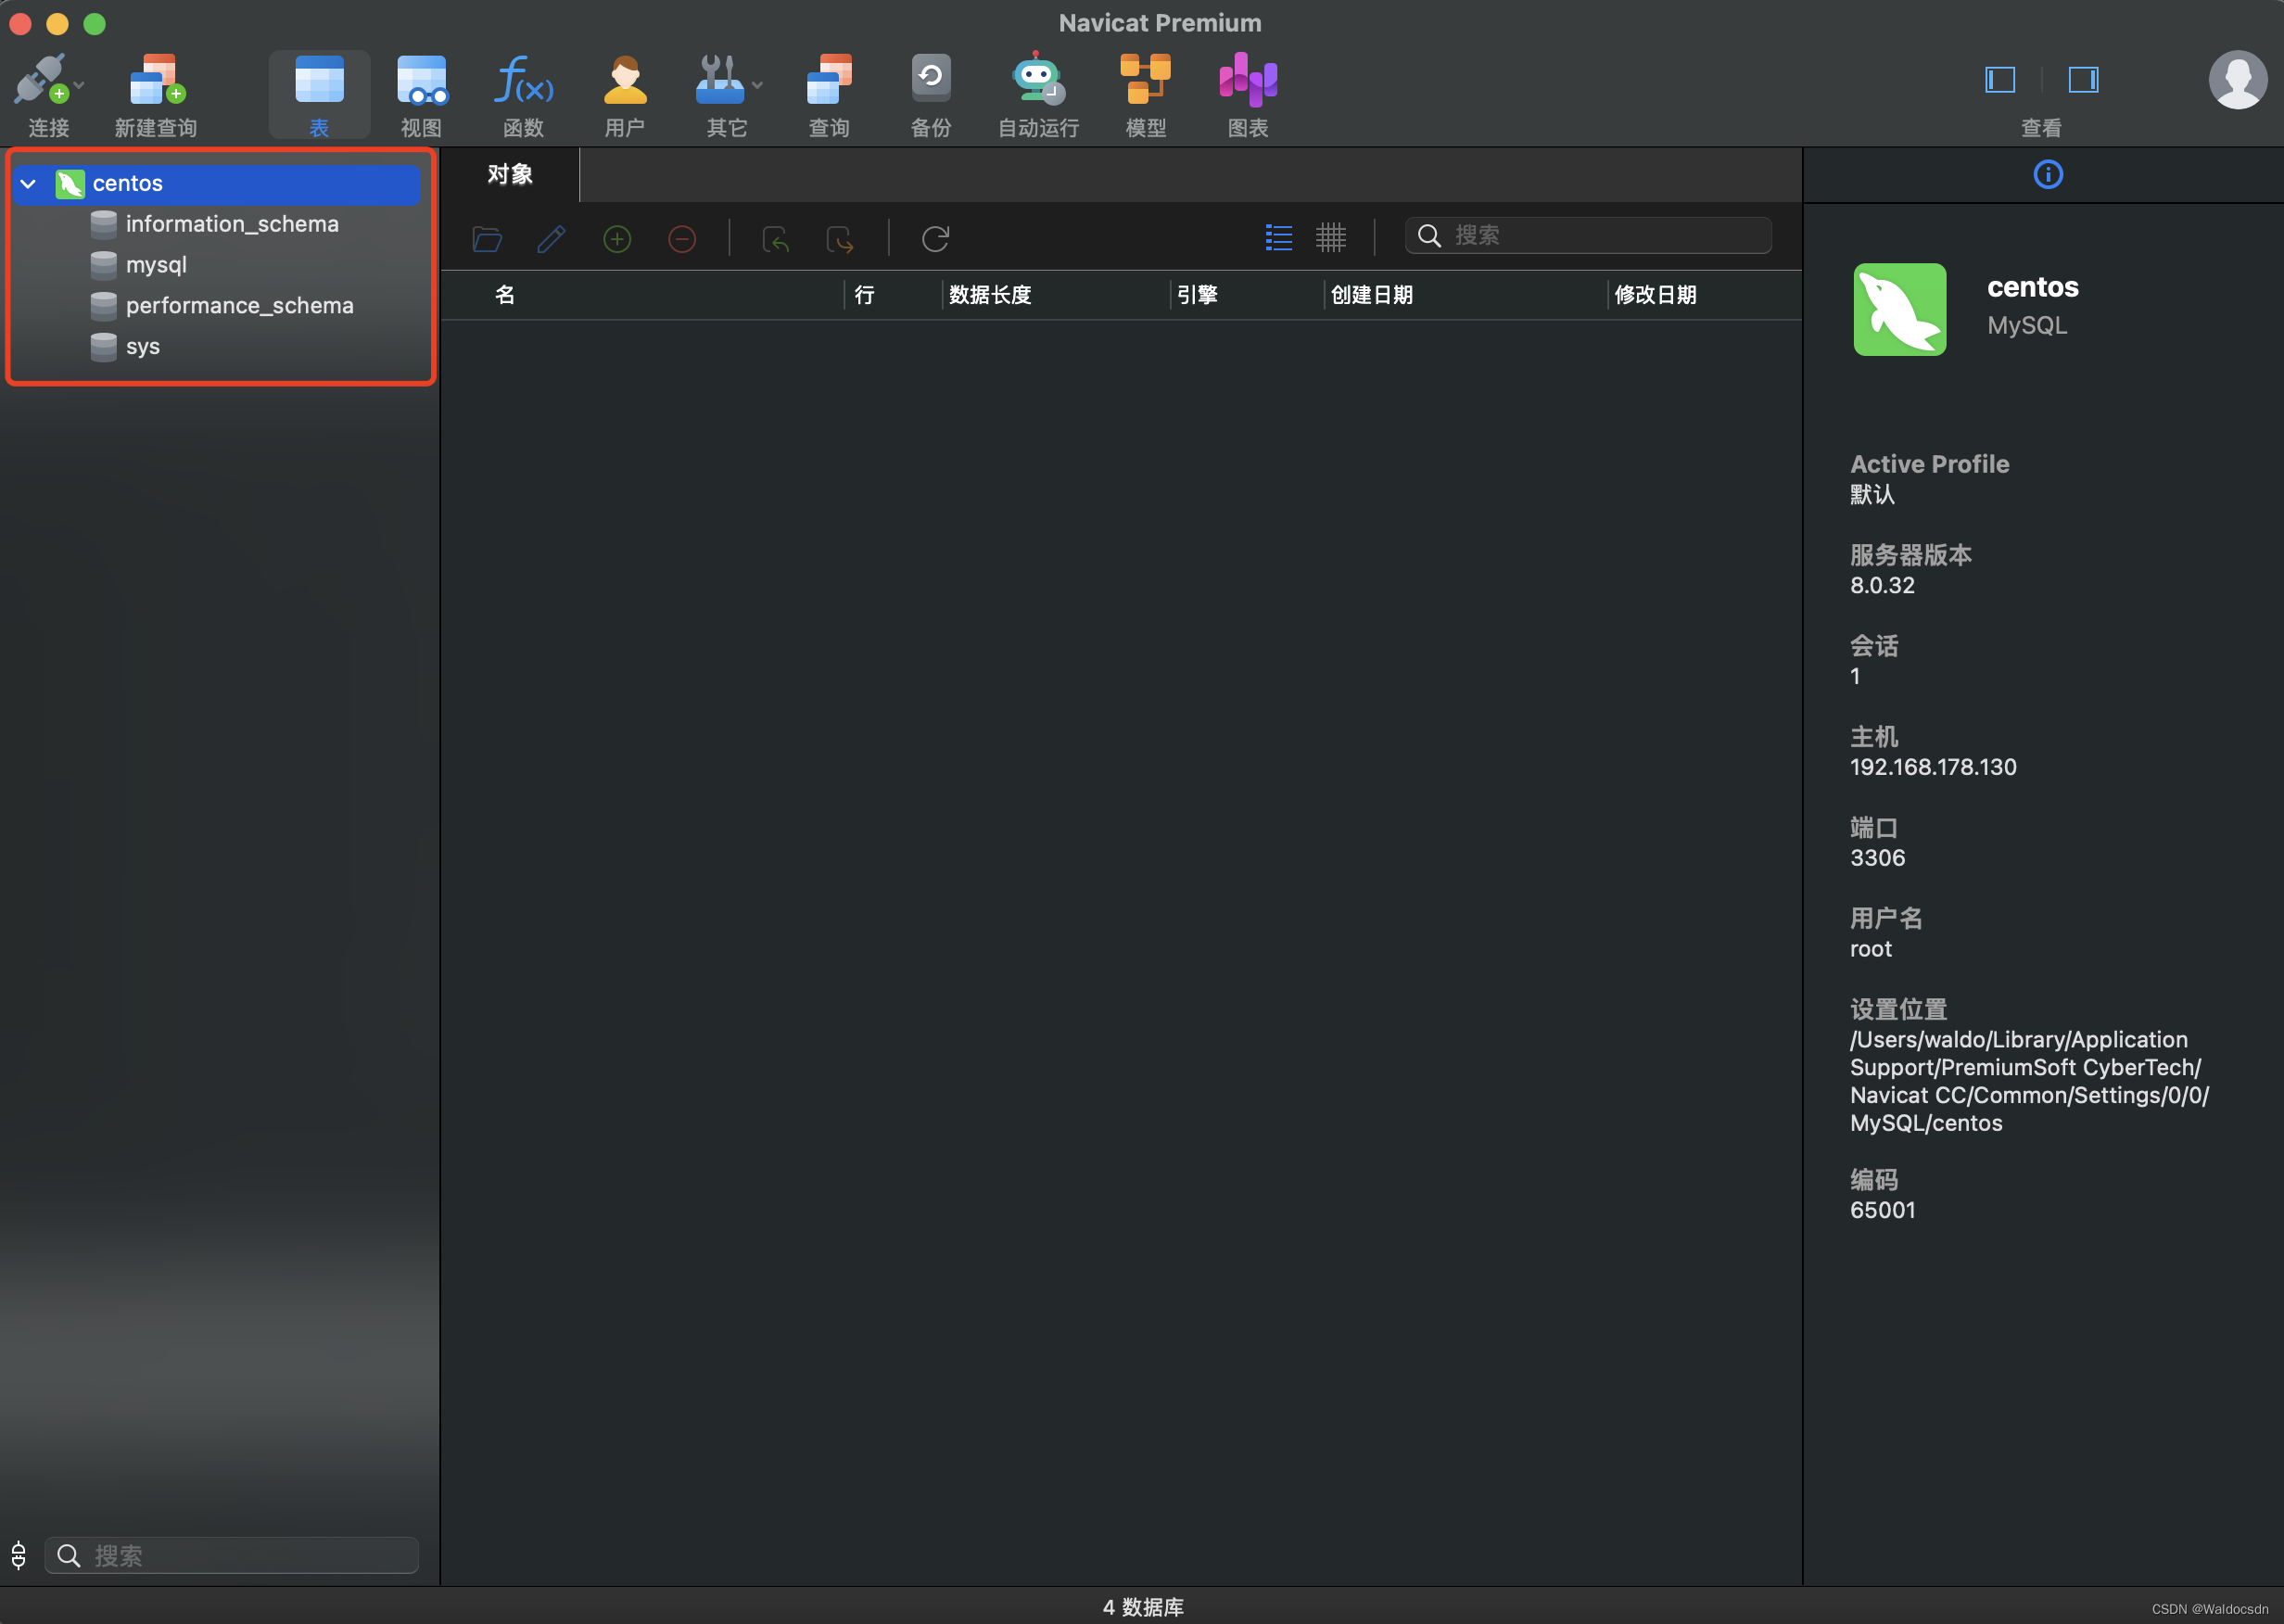Select the 表 tables toolbar button

click(319, 94)
